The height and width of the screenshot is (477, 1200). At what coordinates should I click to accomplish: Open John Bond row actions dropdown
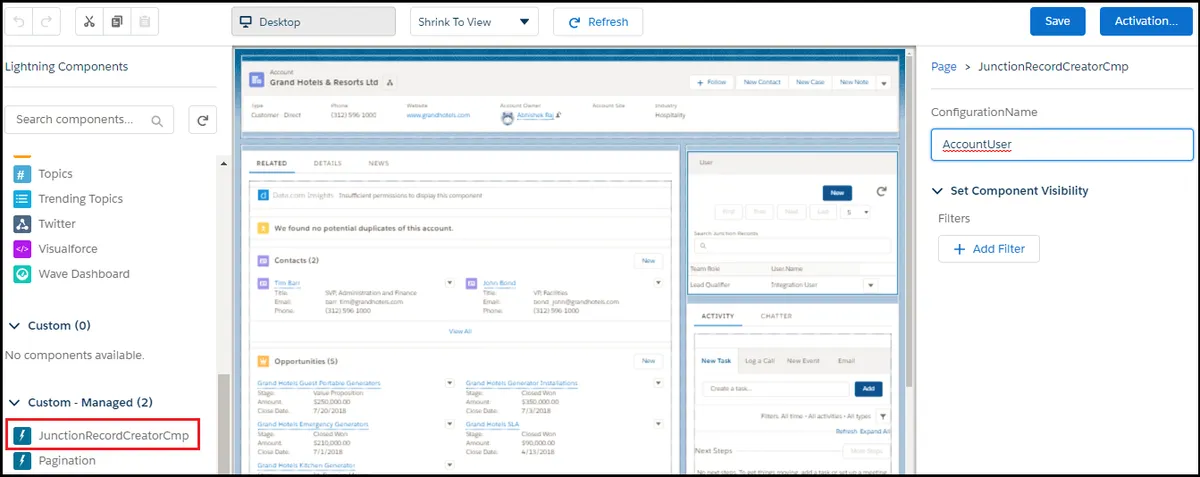coord(658,284)
